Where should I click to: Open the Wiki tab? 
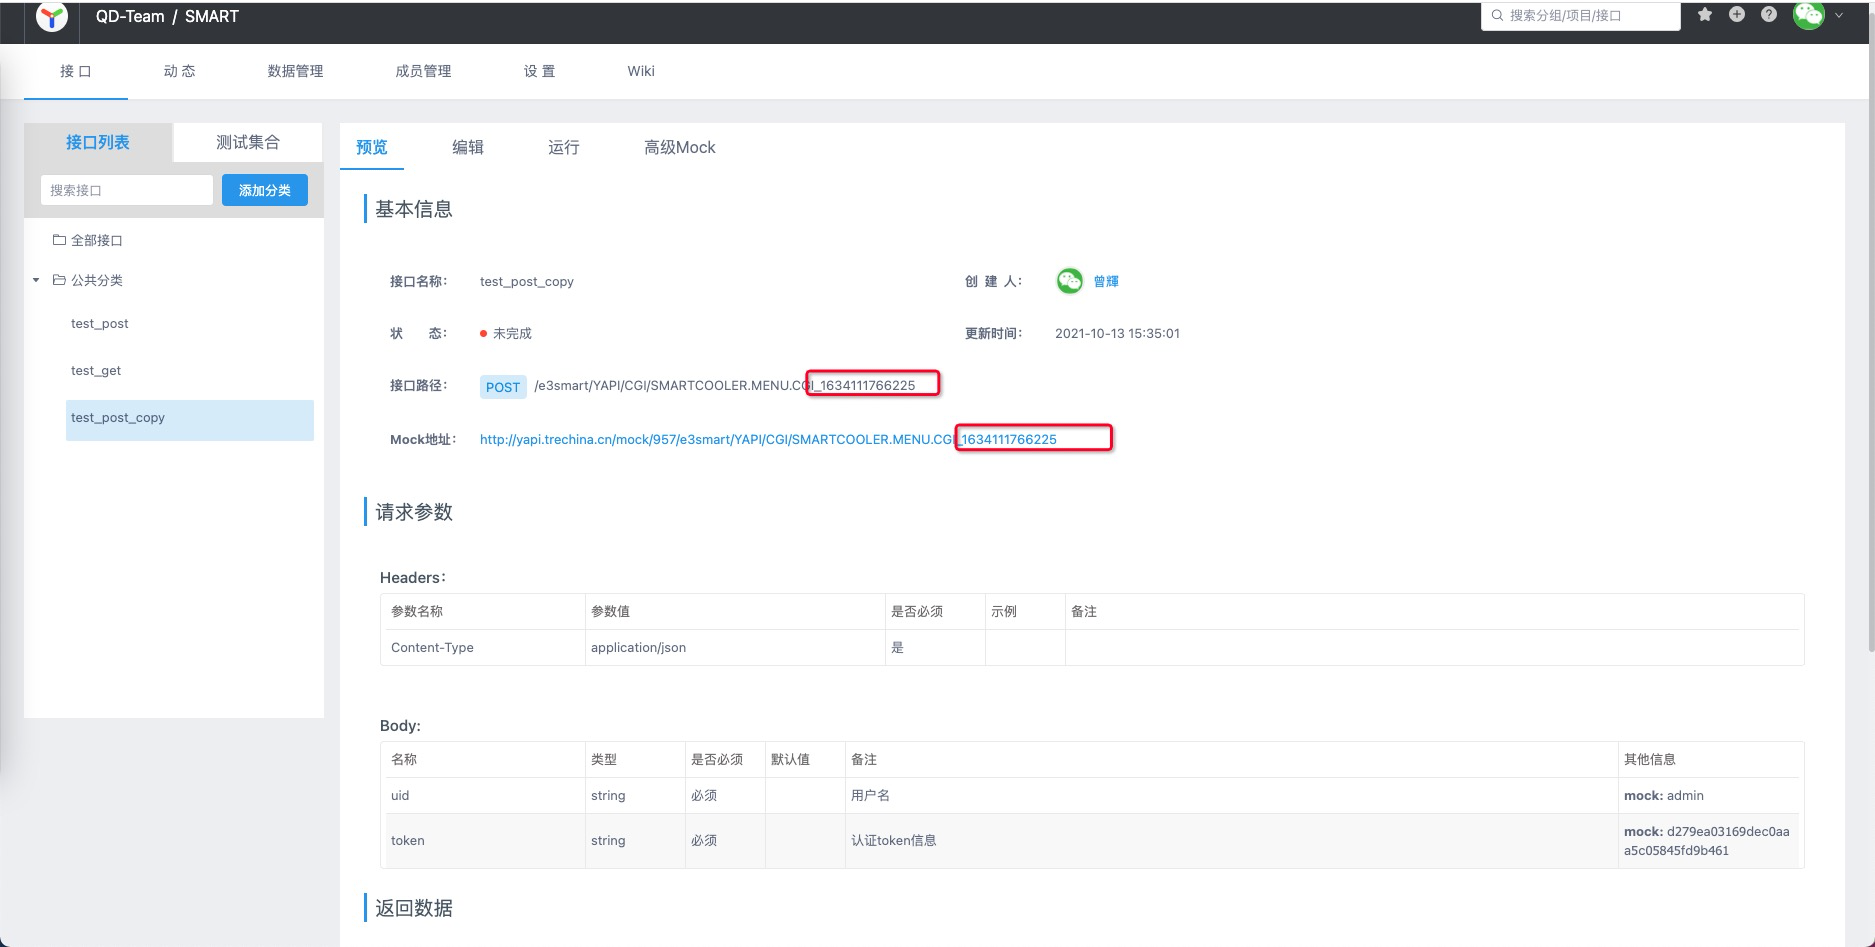pyautogui.click(x=641, y=71)
